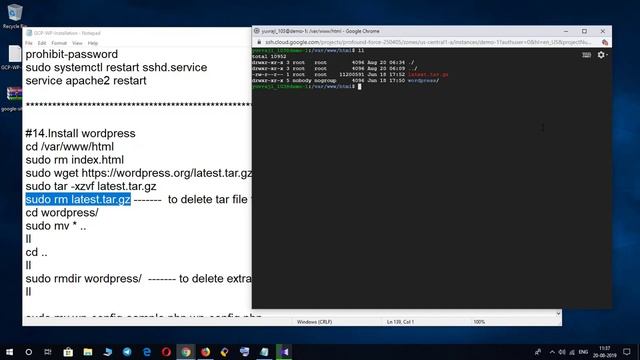Switch to Notepad on the taskbar

coord(264,352)
